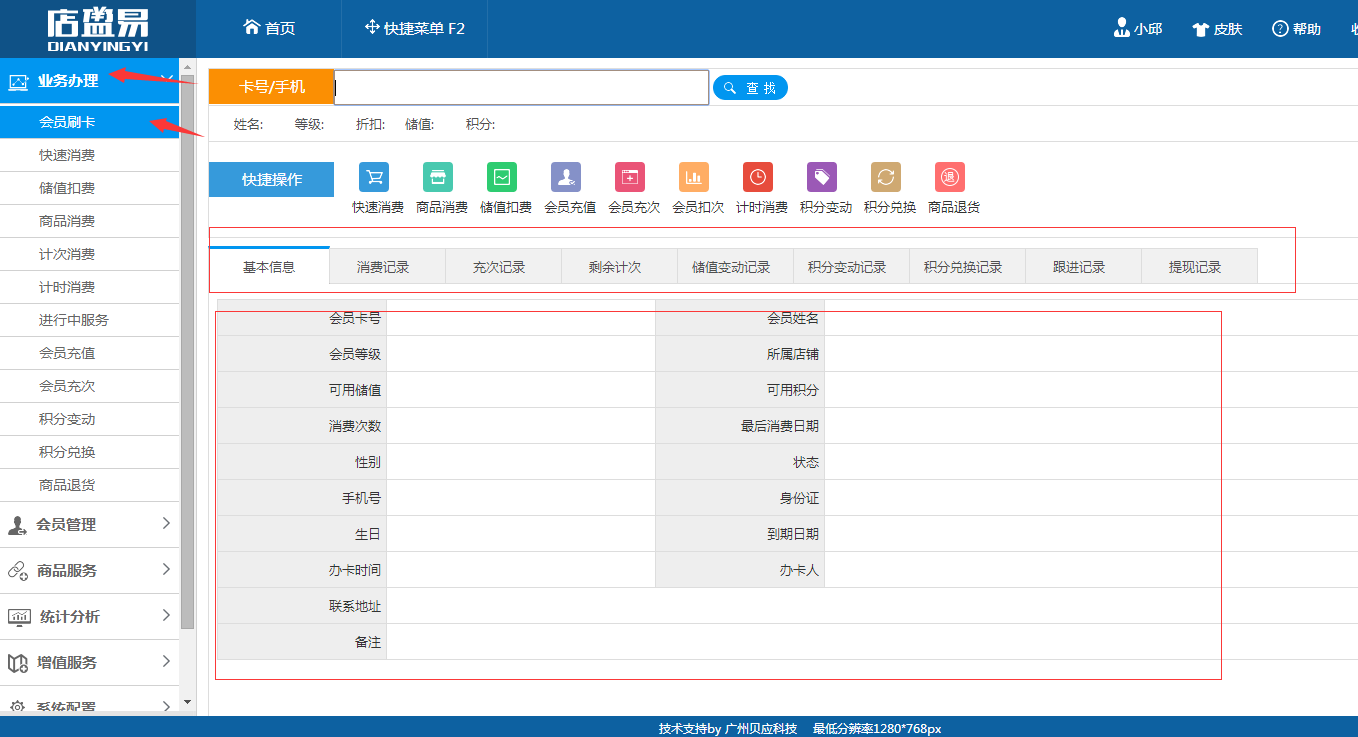The image size is (1358, 737).
Task: Click the 商品退货 red icon
Action: [x=950, y=177]
